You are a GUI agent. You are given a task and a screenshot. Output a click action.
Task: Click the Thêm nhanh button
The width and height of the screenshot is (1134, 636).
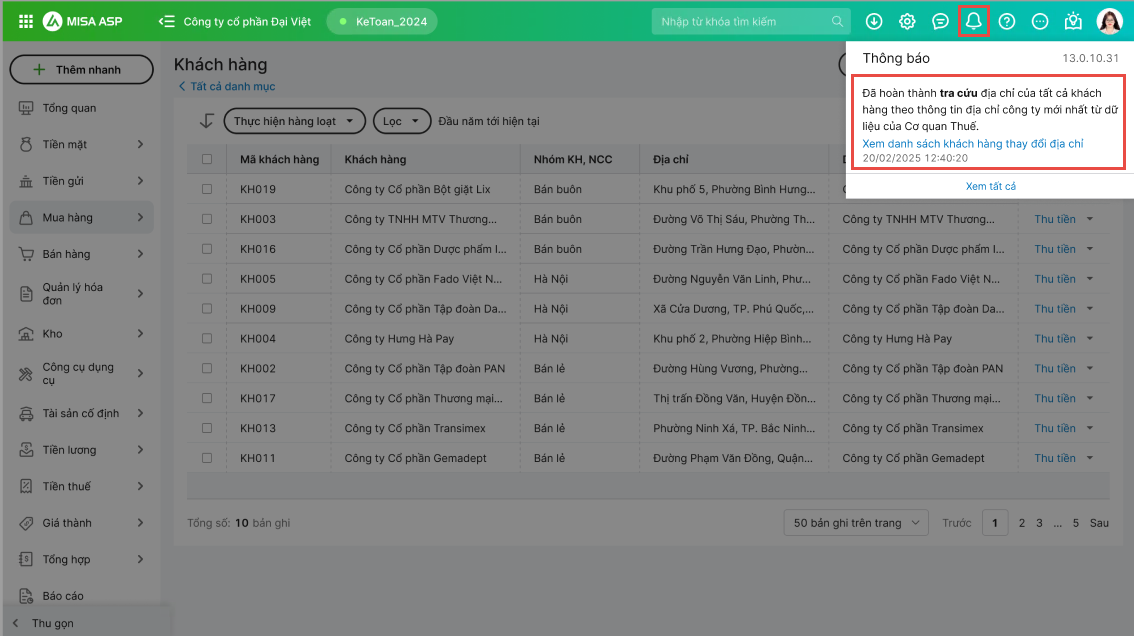pyautogui.click(x=81, y=69)
